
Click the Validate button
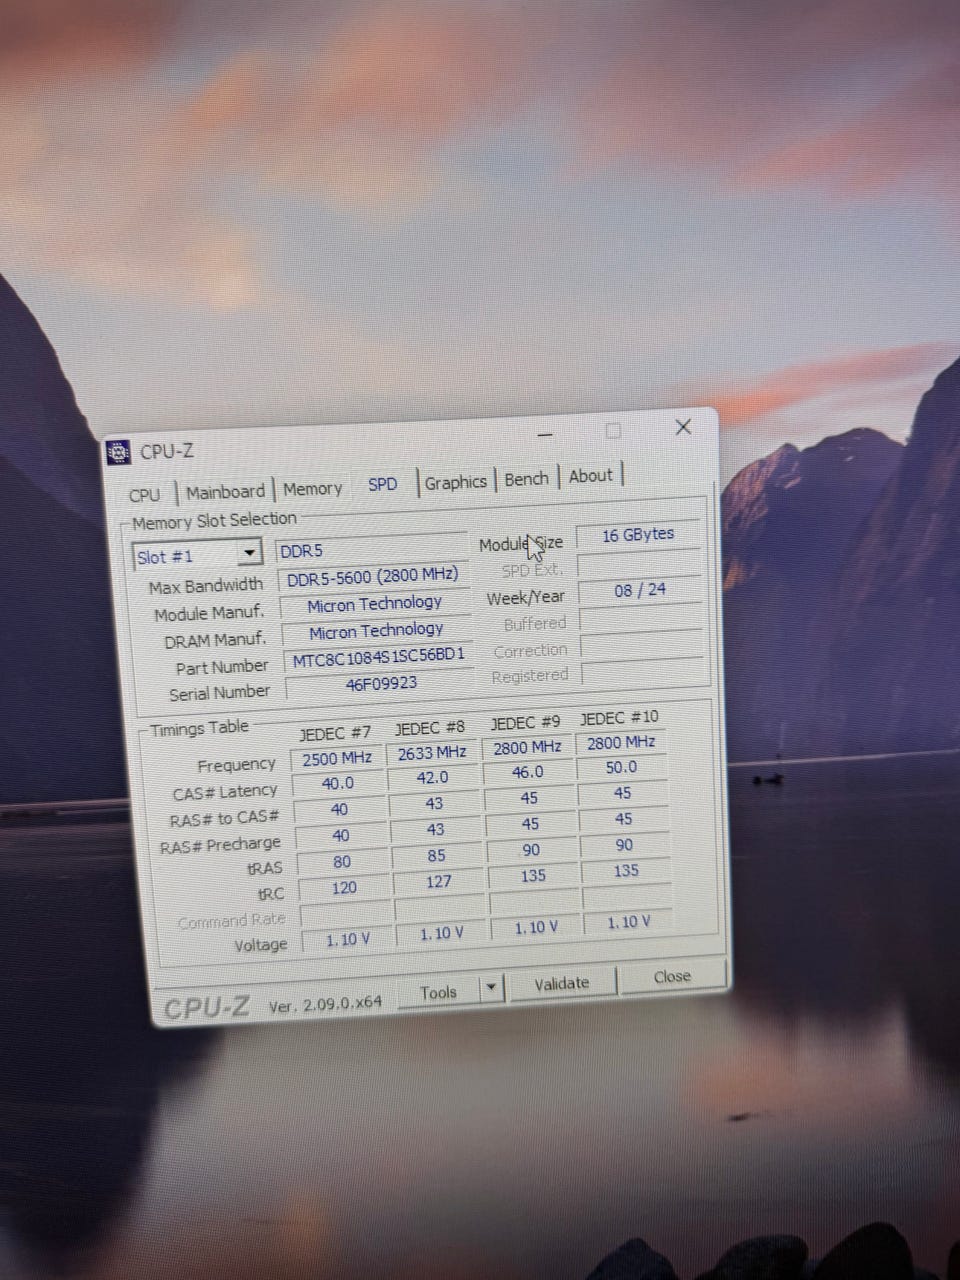coord(561,984)
